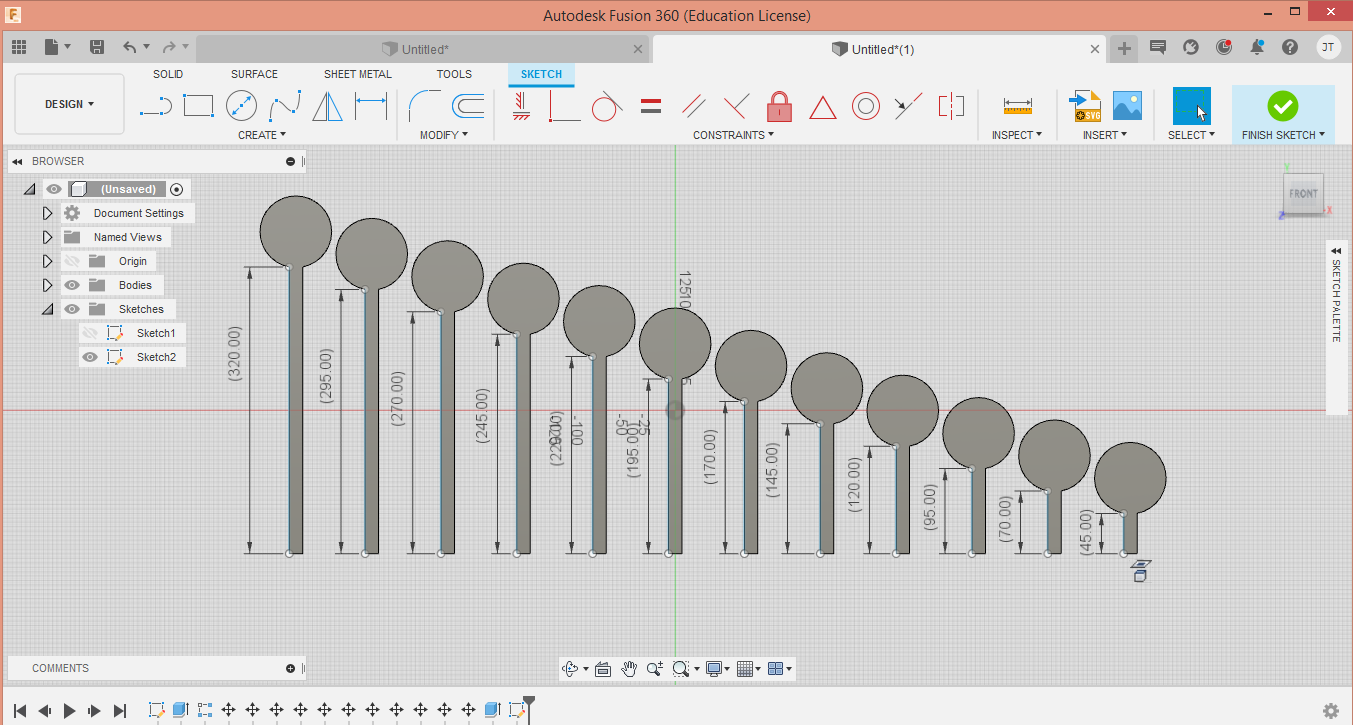This screenshot has height=725, width=1353.
Task: Open the DESIGN workspace dropdown
Action: tap(70, 104)
